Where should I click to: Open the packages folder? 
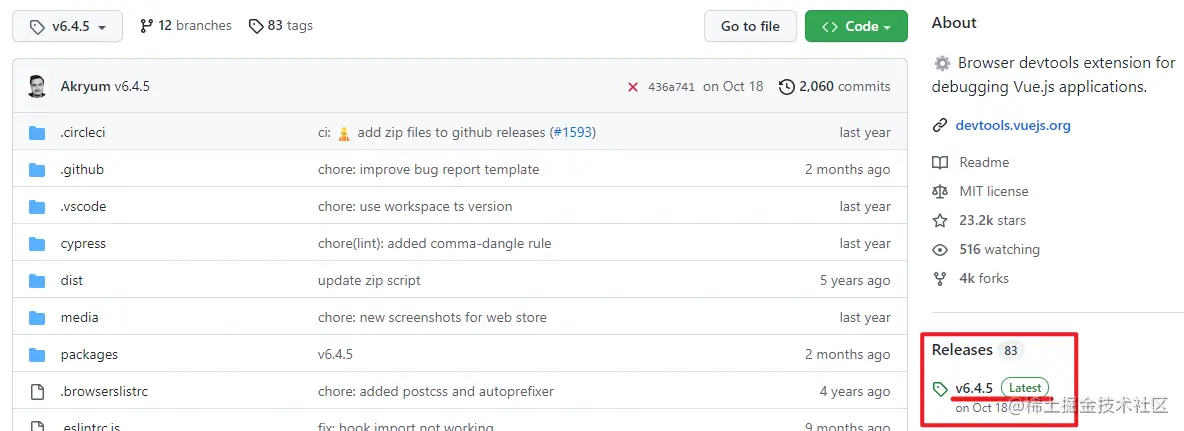coord(89,355)
